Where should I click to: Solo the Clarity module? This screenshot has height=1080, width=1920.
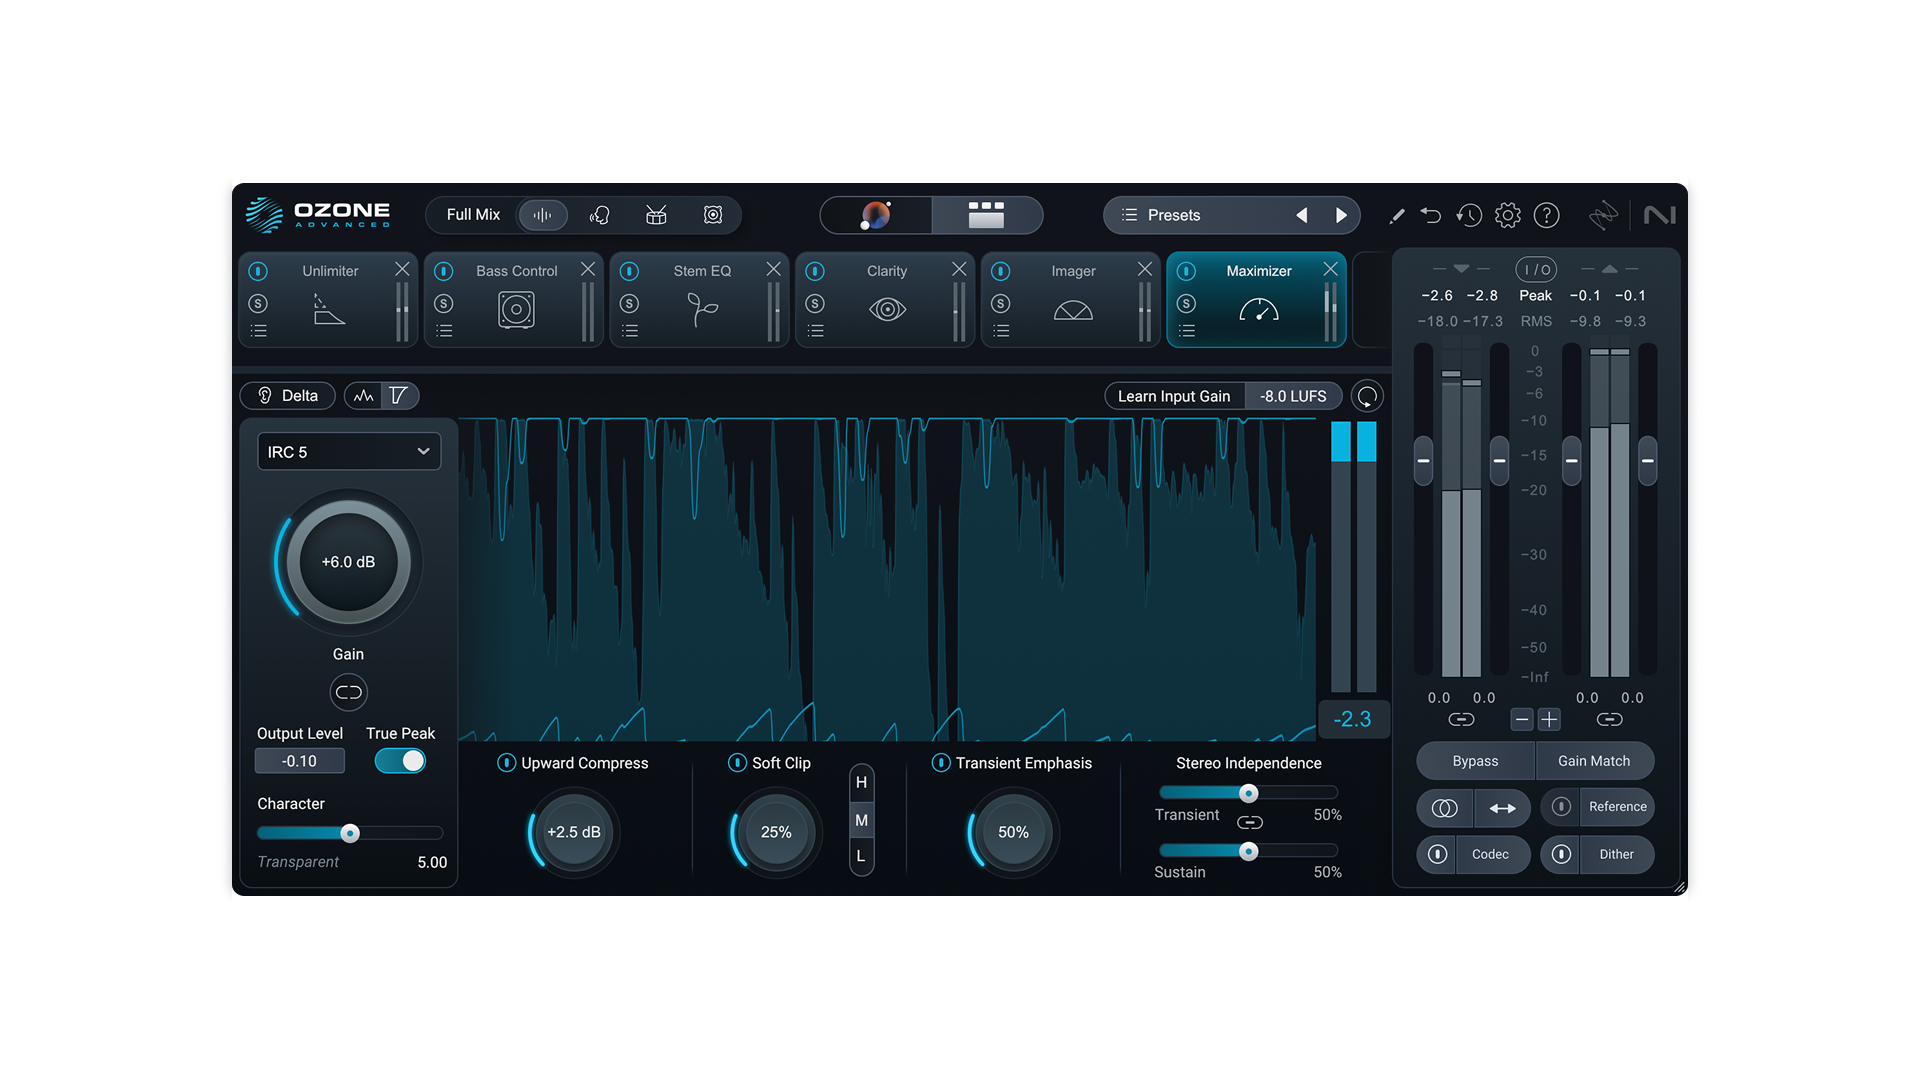pyautogui.click(x=816, y=303)
